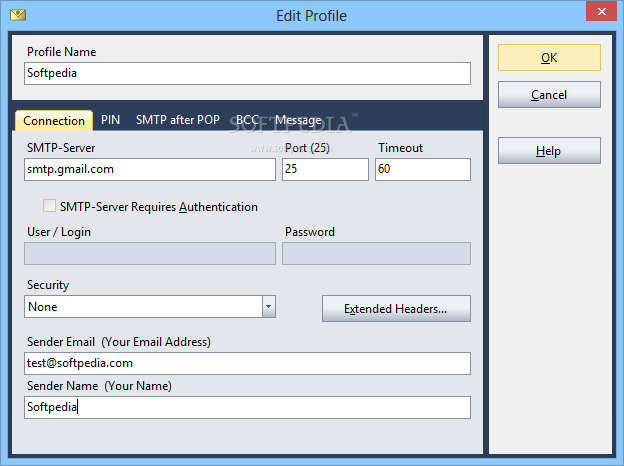Click into the SMTP-Server field
The height and width of the screenshot is (466, 624).
tap(150, 170)
